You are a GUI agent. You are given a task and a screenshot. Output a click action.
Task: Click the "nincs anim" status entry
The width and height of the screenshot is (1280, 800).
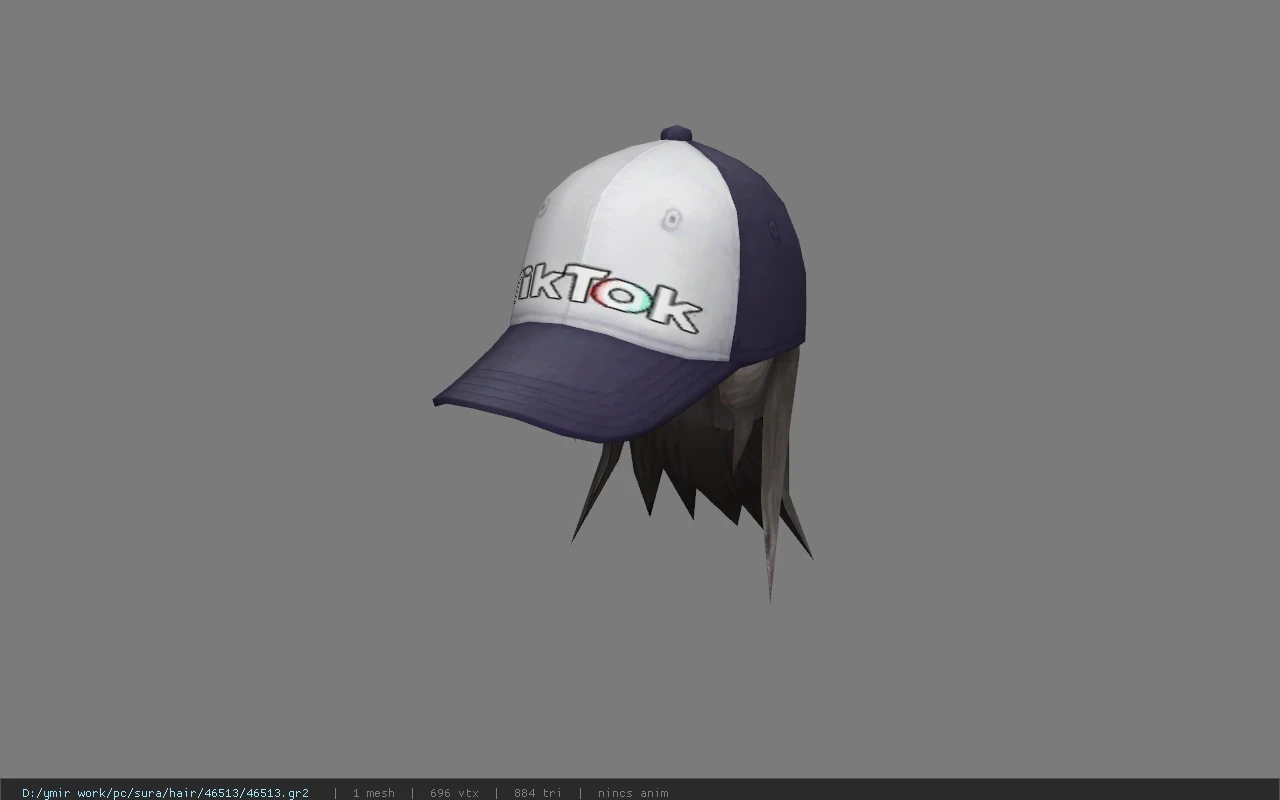point(633,793)
